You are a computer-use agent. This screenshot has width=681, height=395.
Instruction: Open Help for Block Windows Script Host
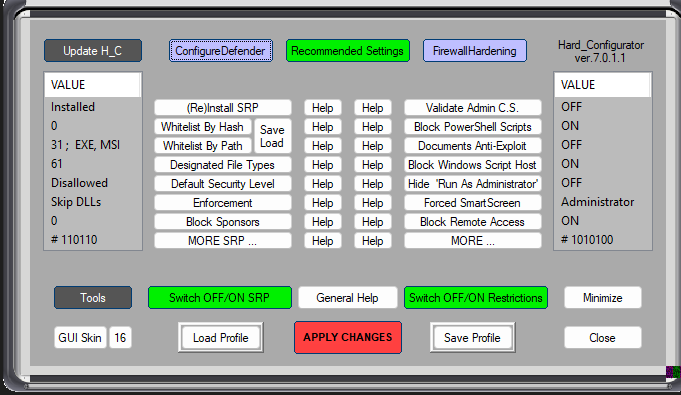(x=373, y=165)
